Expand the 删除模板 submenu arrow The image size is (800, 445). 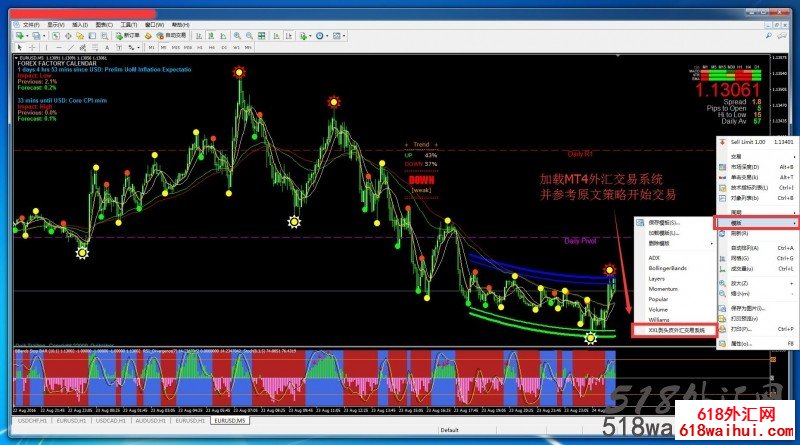(712, 243)
